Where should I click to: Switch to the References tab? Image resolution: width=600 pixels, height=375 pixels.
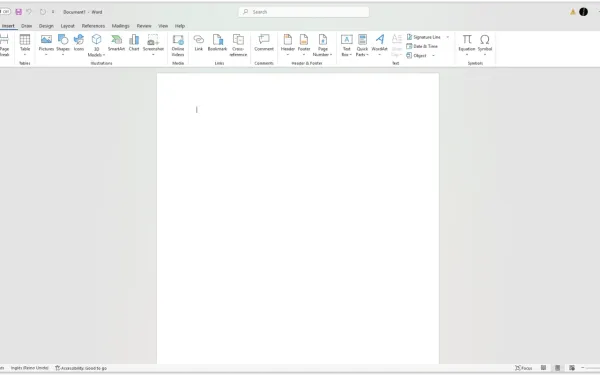(93, 26)
